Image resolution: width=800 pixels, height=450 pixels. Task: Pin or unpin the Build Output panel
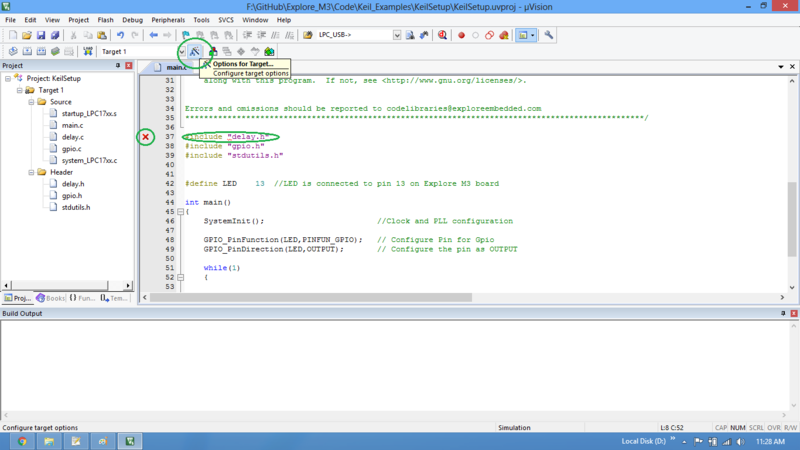783,313
